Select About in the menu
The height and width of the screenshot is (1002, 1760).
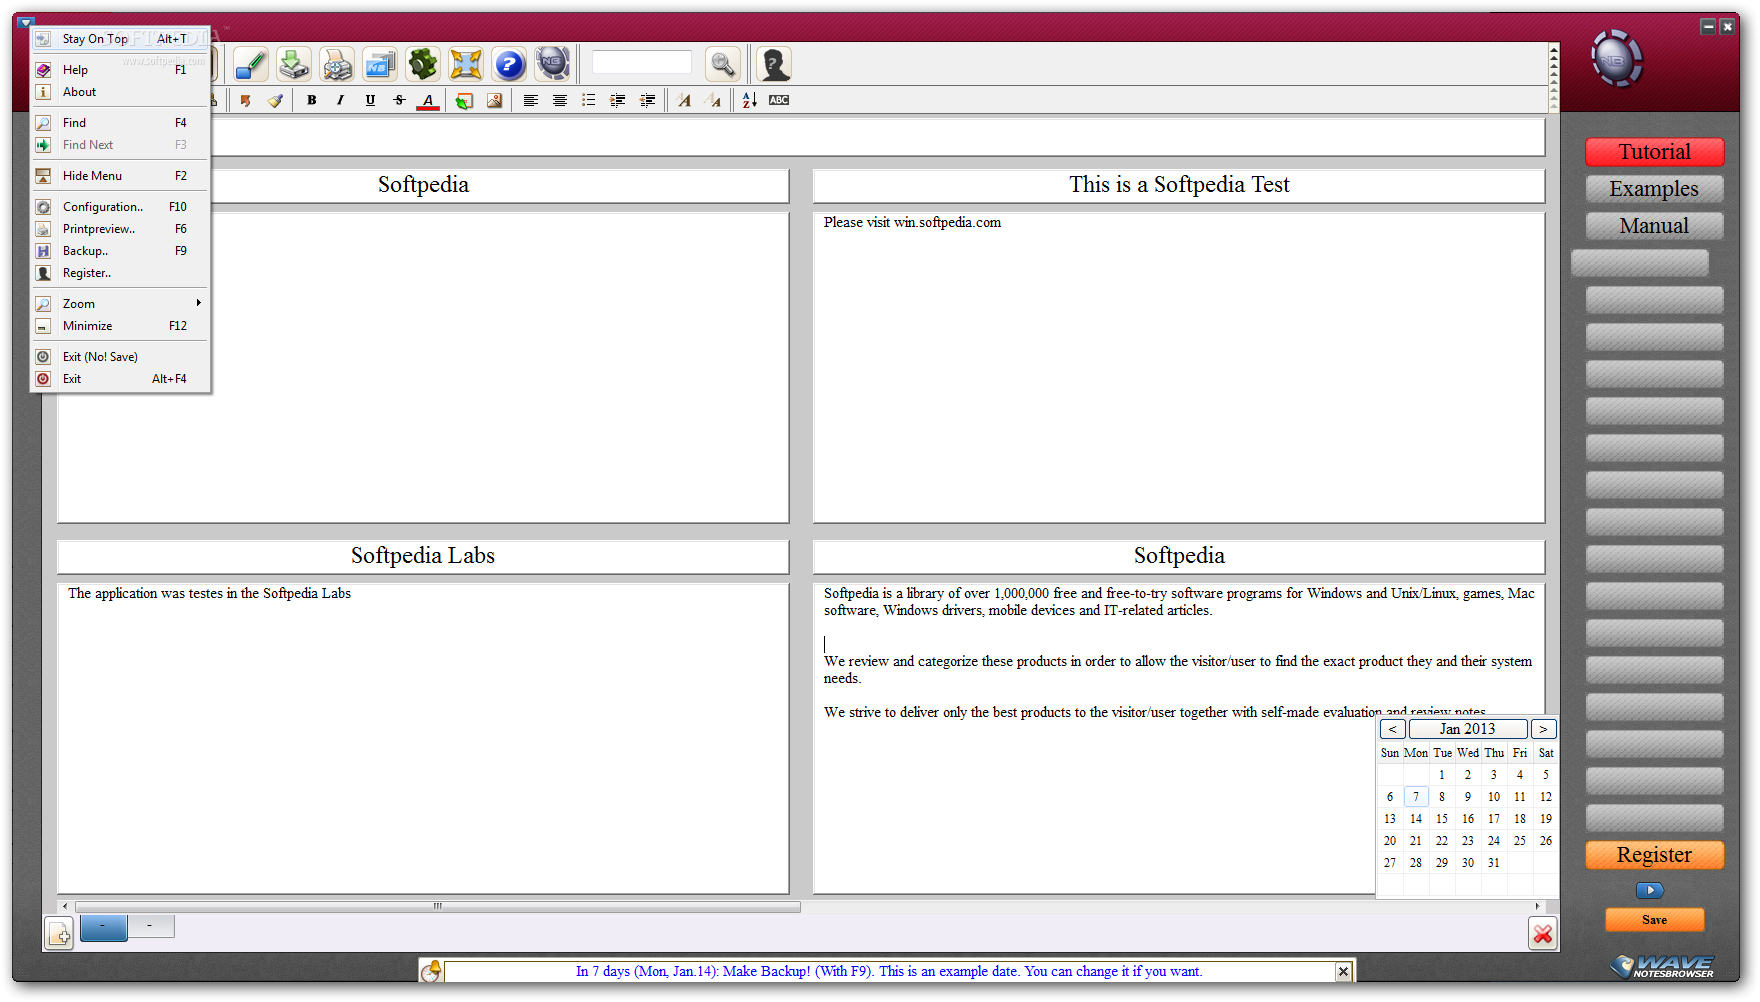[121, 92]
